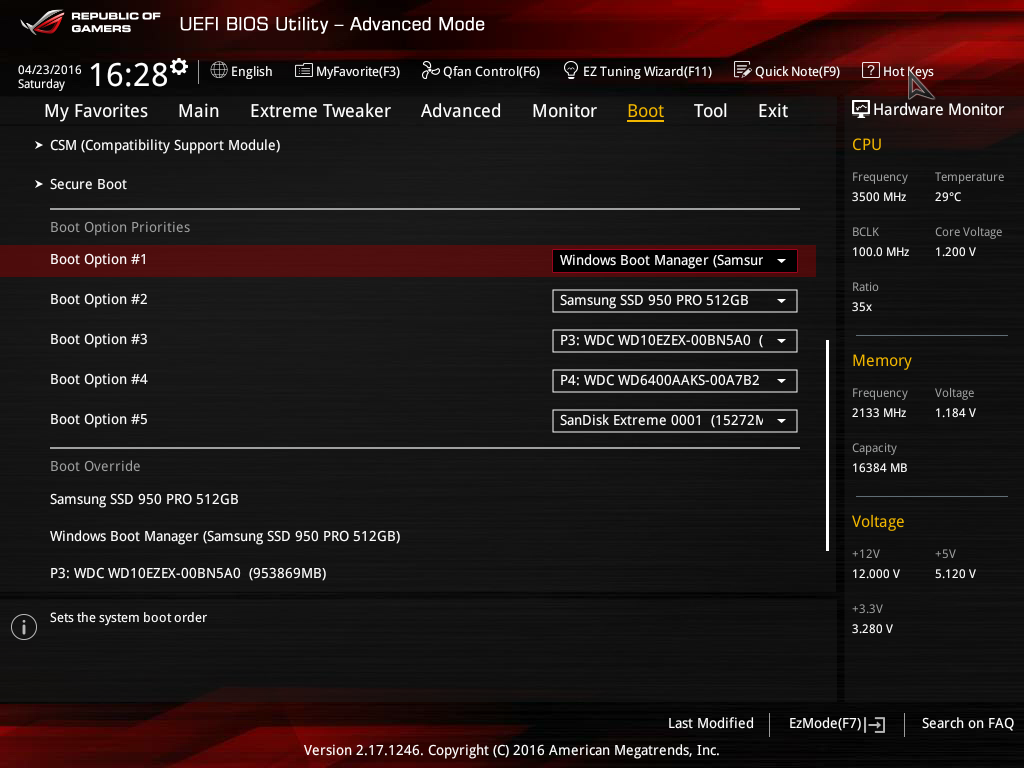Click memory capacity value 16384 MB

[x=879, y=468]
